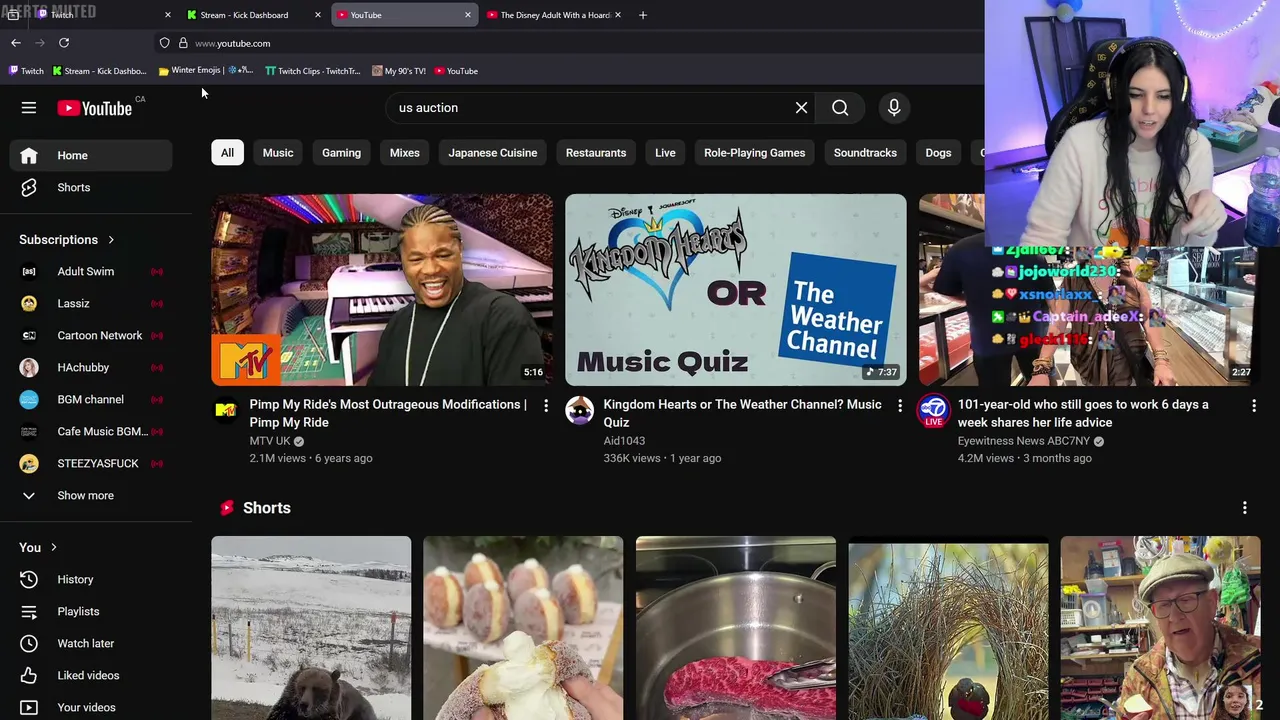Clear the search box text
The width and height of the screenshot is (1280, 720).
coord(801,108)
